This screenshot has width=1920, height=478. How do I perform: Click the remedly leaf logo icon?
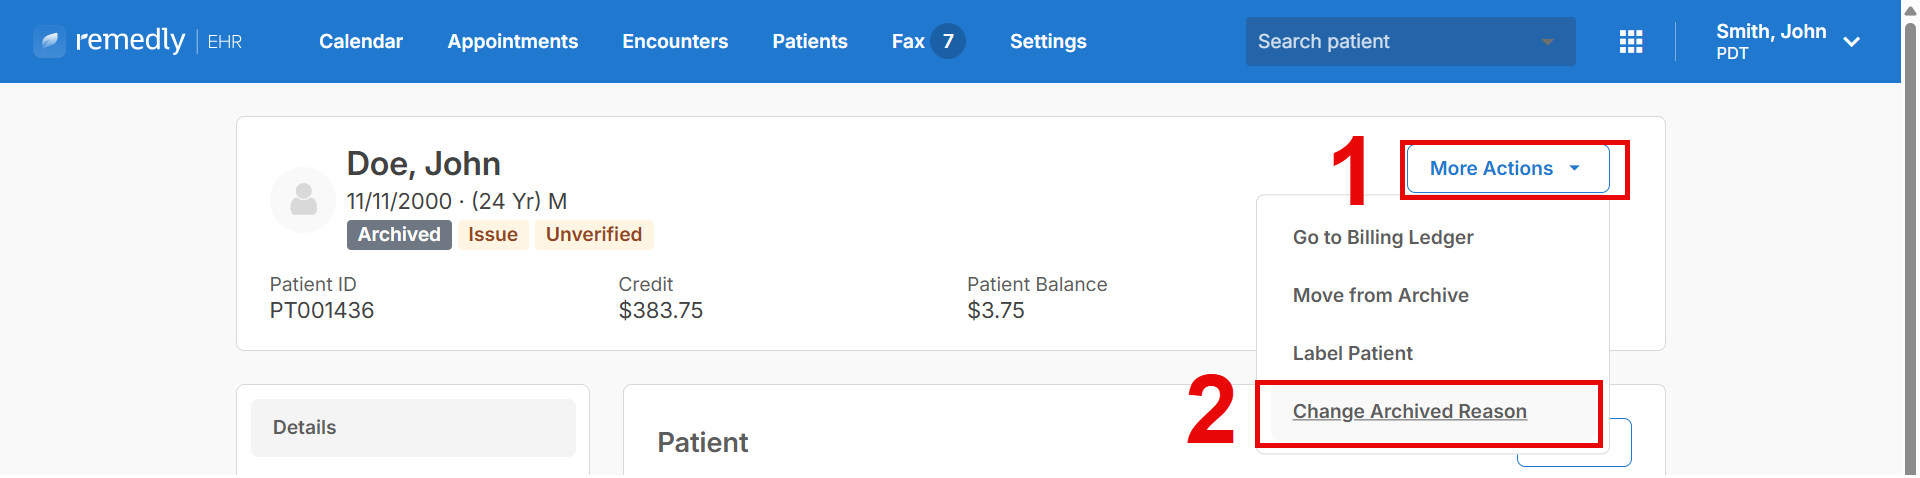point(49,41)
